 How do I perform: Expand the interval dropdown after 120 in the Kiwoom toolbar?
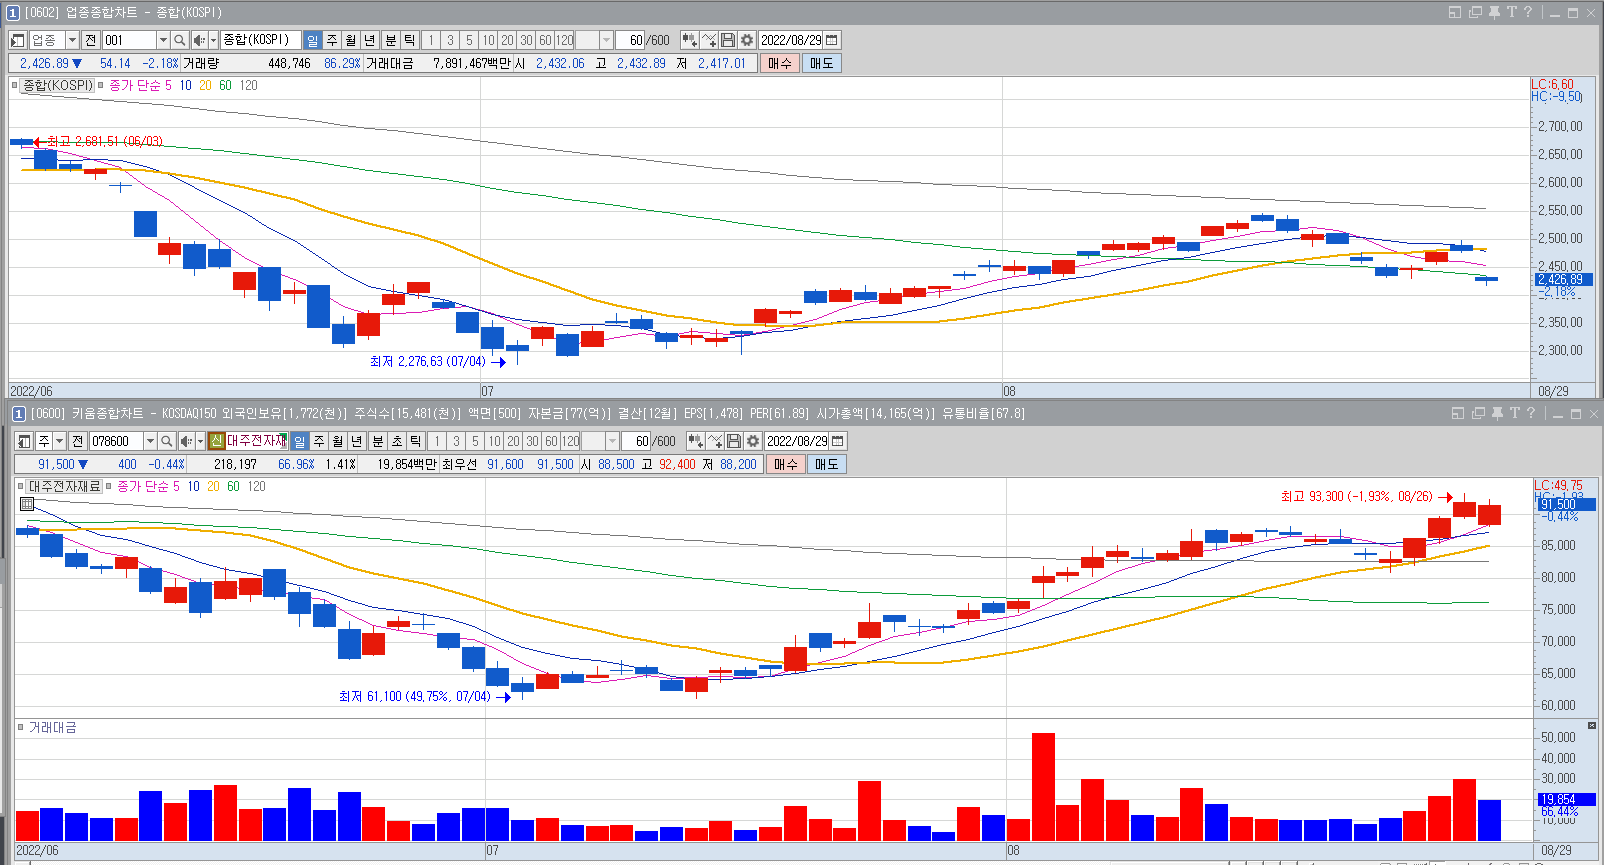click(612, 441)
